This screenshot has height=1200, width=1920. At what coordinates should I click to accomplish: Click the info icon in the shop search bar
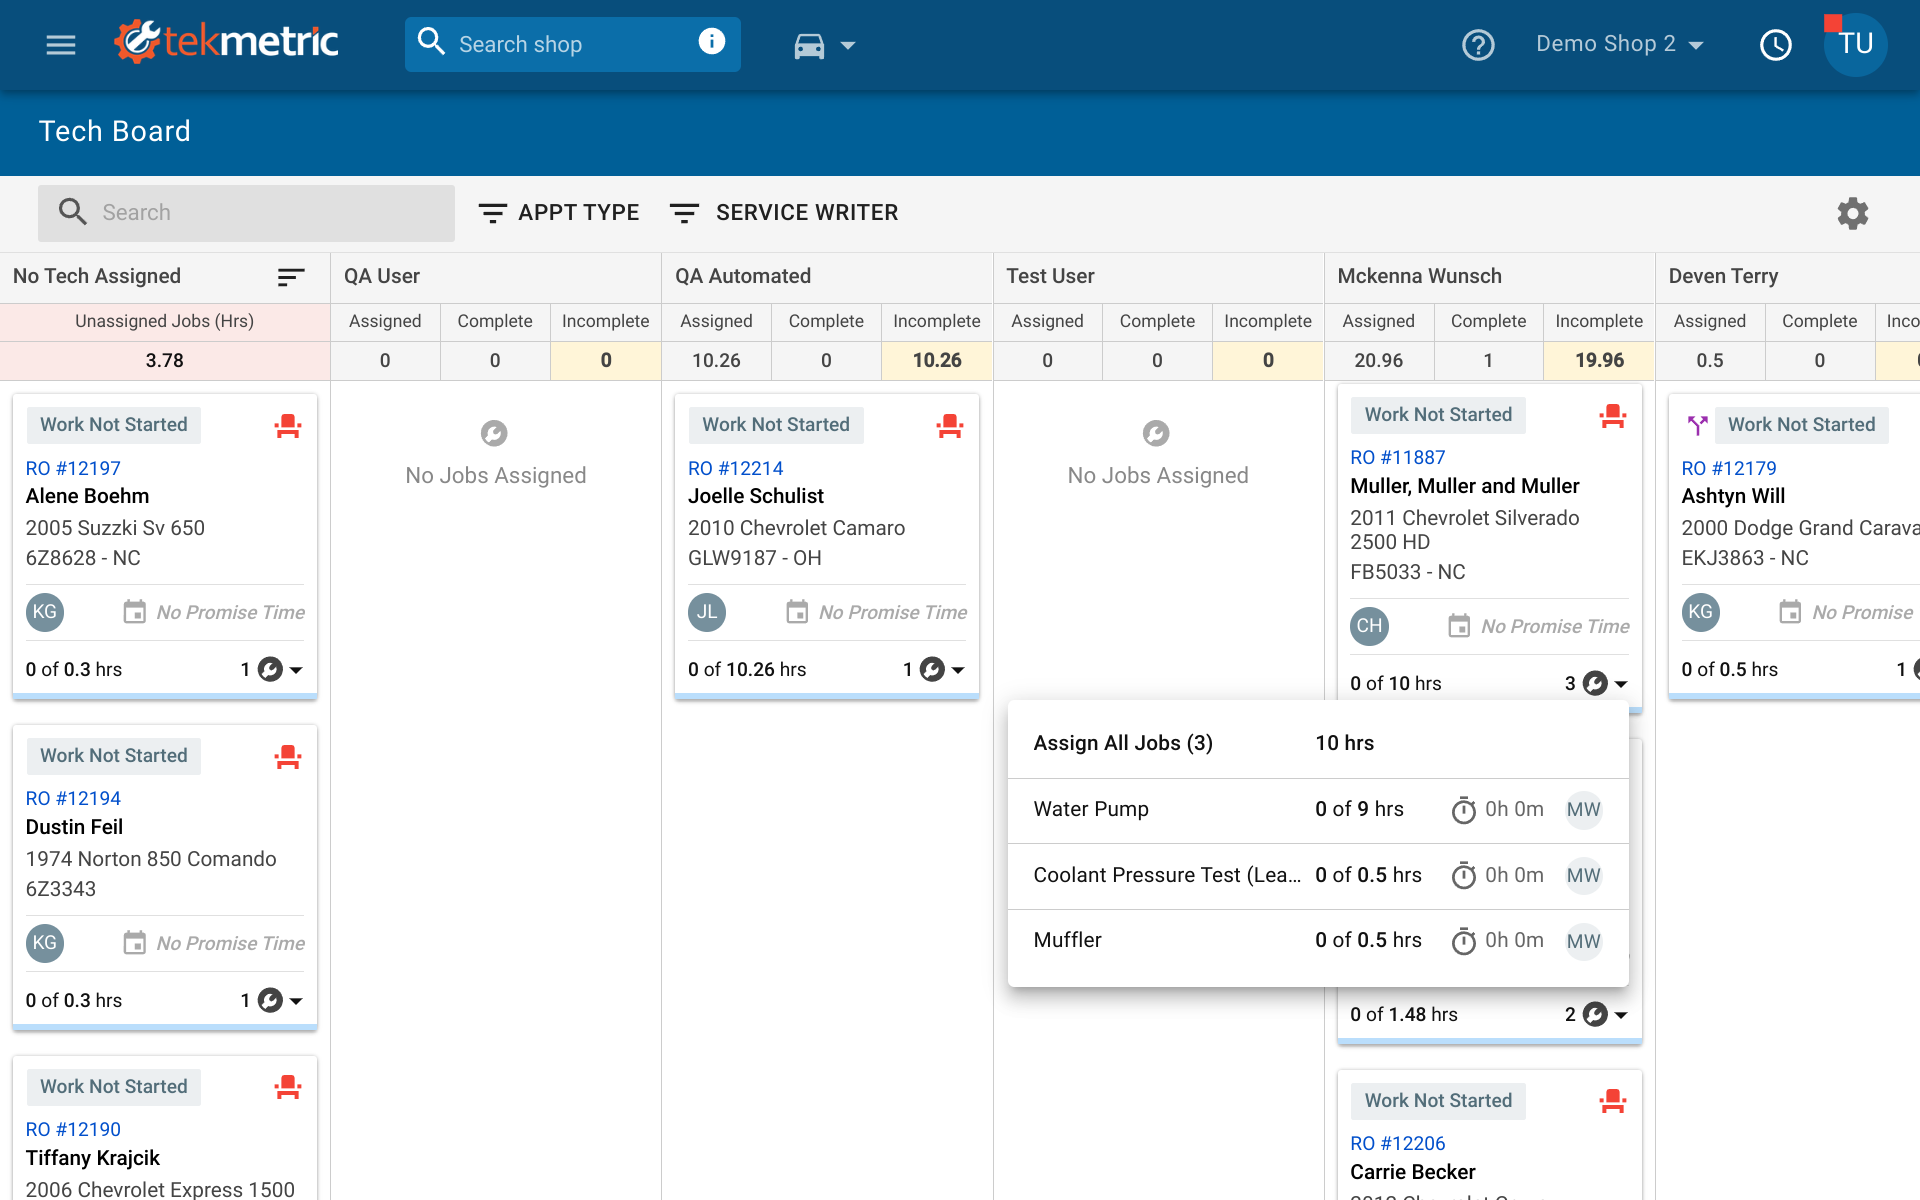coord(712,41)
